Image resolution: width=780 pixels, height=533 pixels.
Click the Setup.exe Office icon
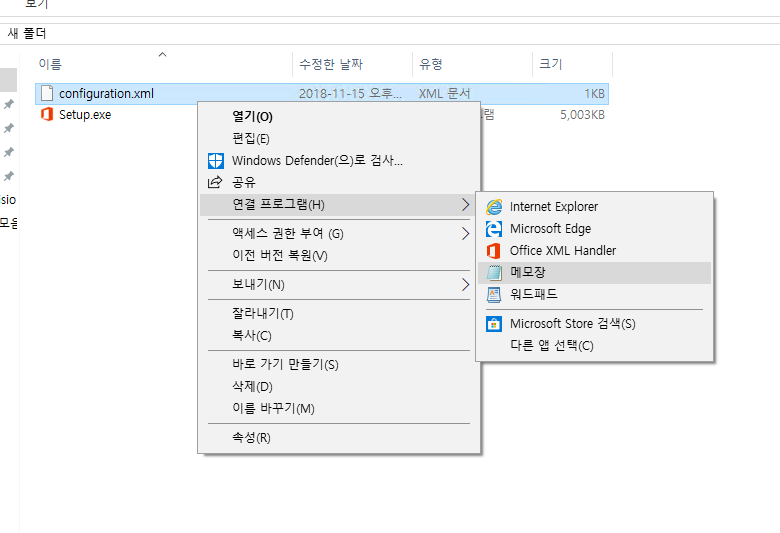tap(47, 114)
